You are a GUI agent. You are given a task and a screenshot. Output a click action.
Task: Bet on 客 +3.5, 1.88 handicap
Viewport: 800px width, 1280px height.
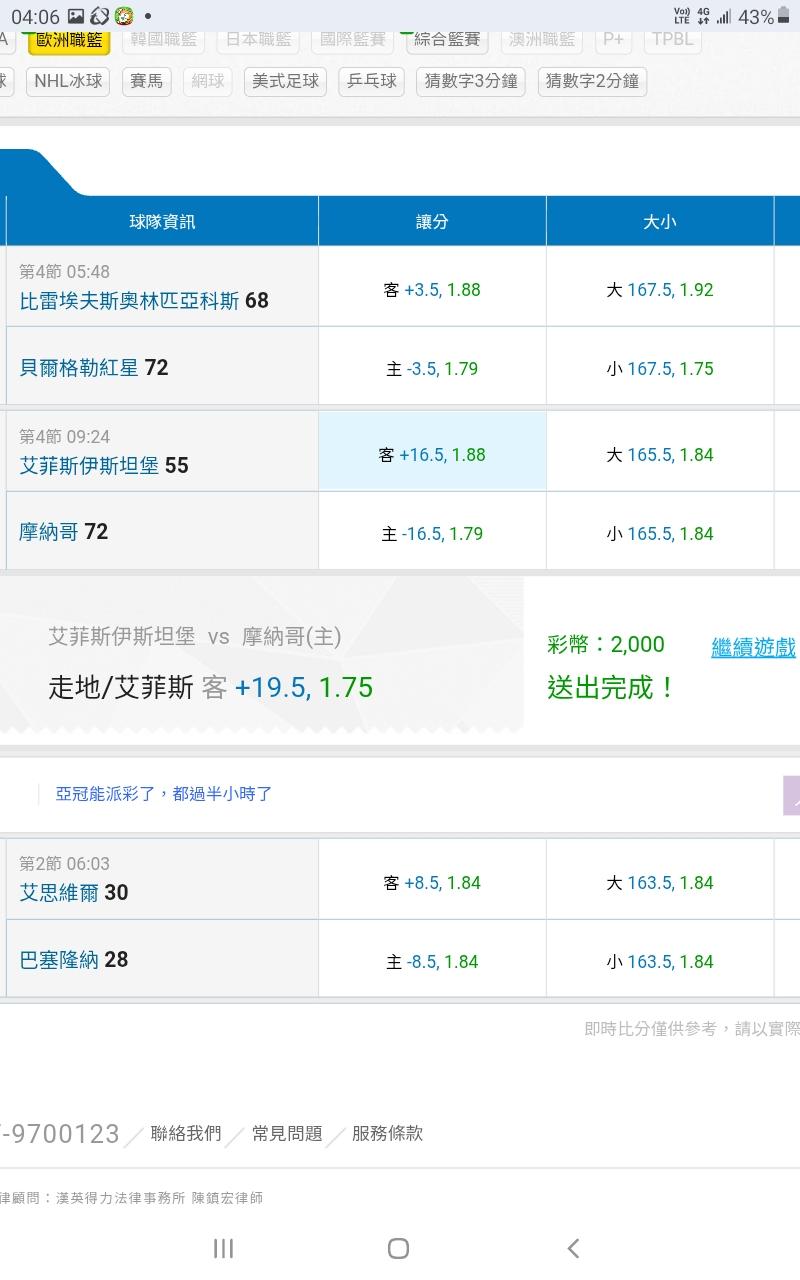pos(432,290)
